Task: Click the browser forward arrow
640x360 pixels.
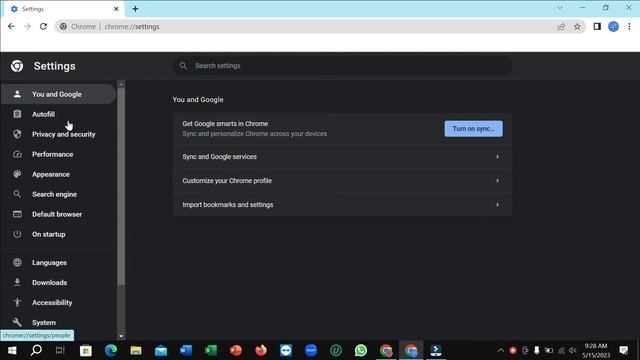Action: point(27,27)
